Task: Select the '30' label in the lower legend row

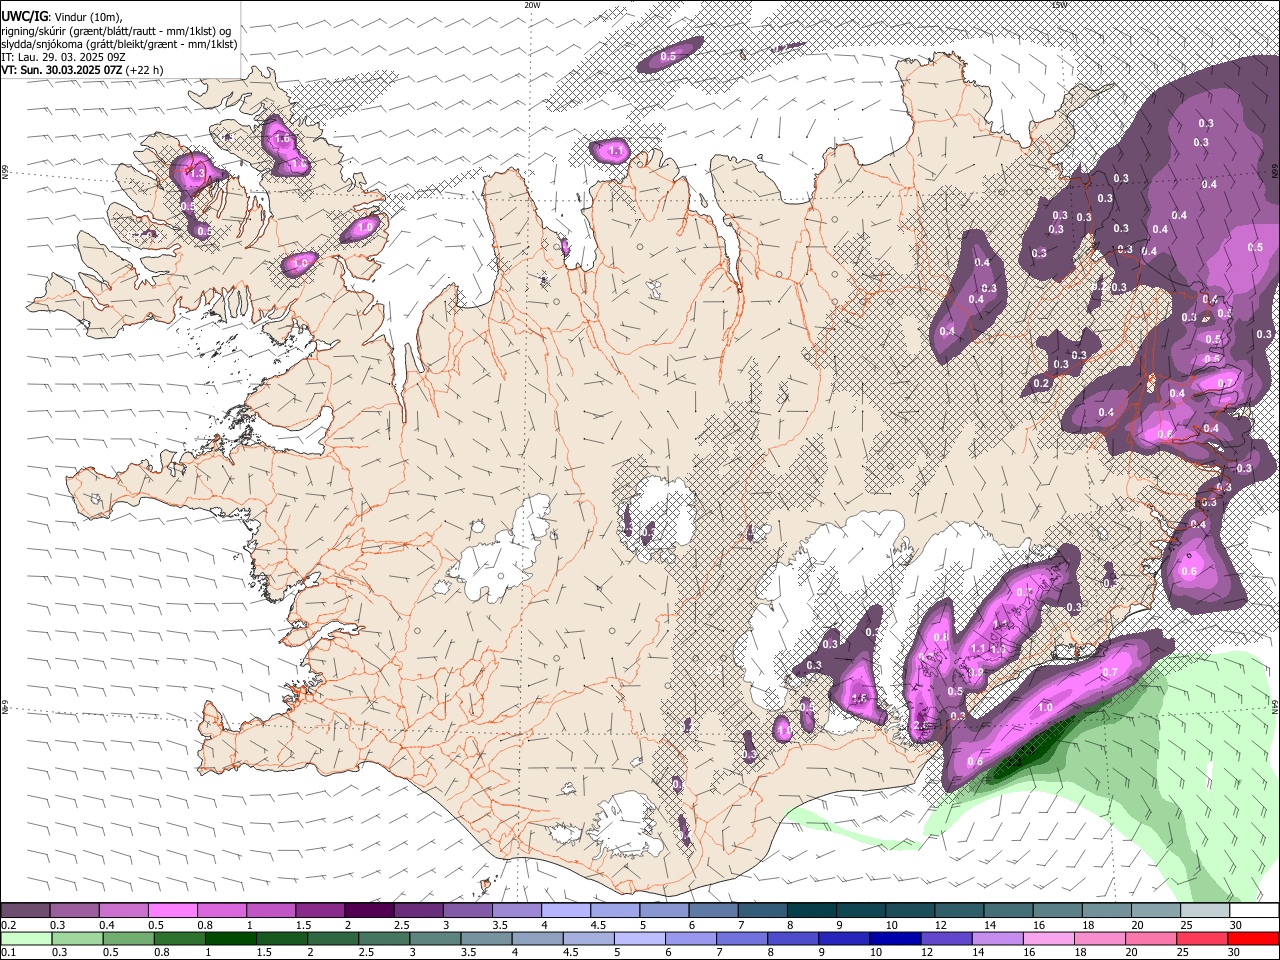Action: pyautogui.click(x=1233, y=952)
